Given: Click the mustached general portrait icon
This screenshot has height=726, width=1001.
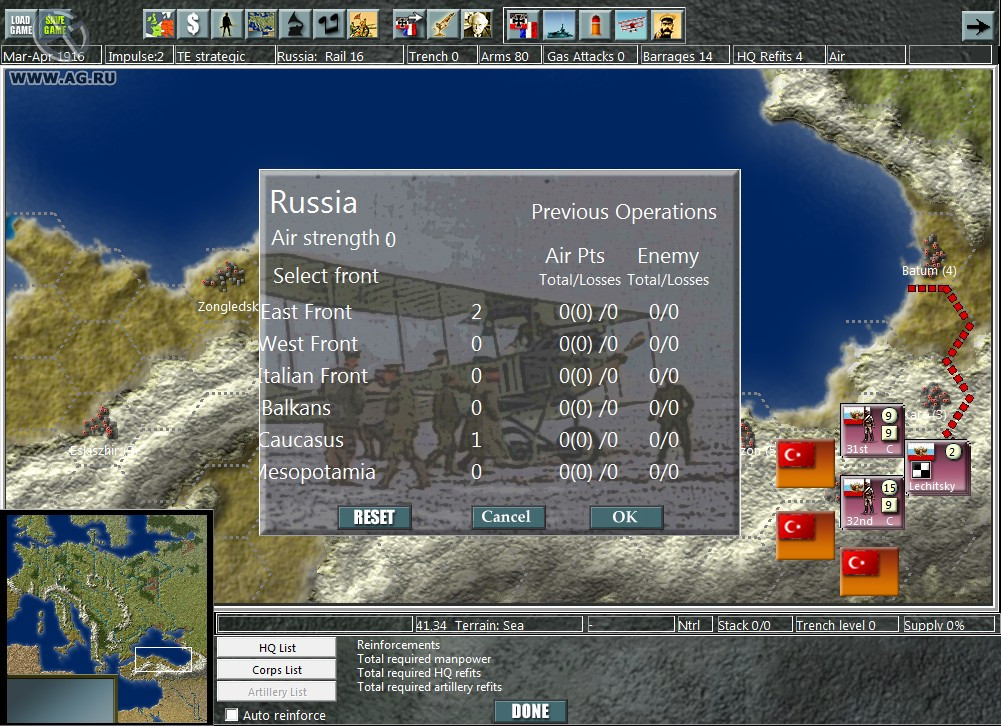Looking at the screenshot, I should [666, 24].
